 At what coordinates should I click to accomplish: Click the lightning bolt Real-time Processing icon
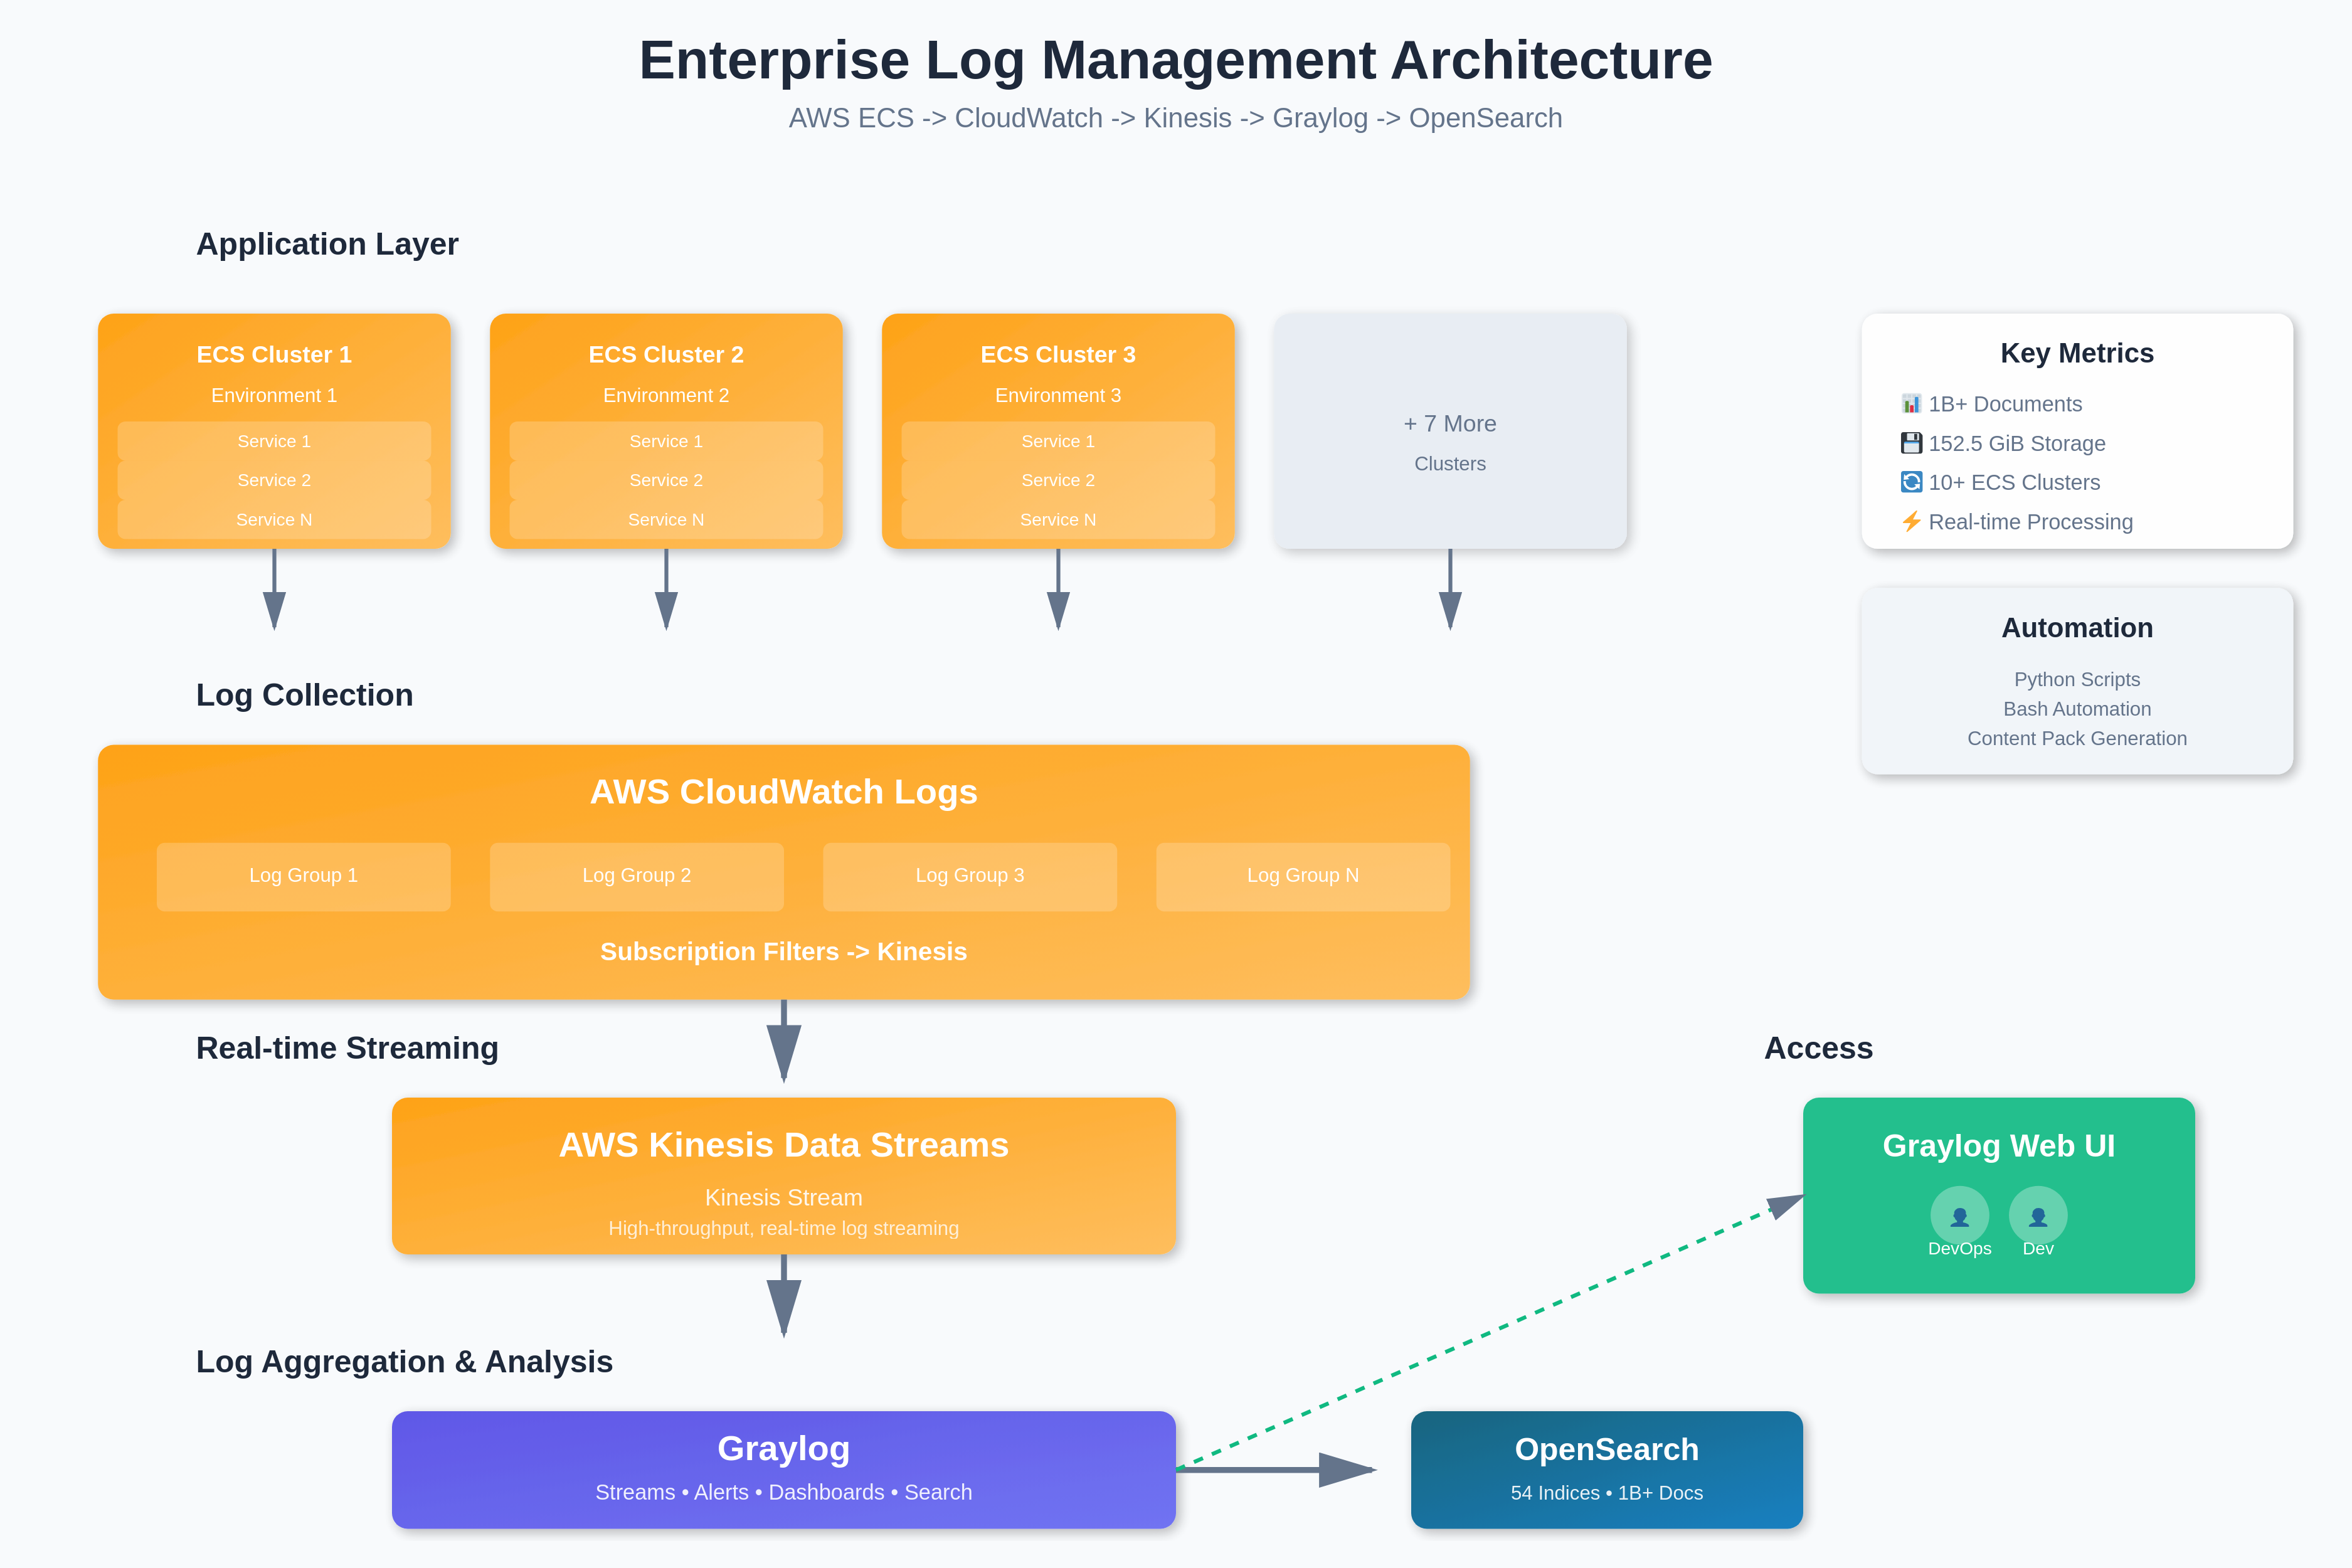click(1913, 521)
